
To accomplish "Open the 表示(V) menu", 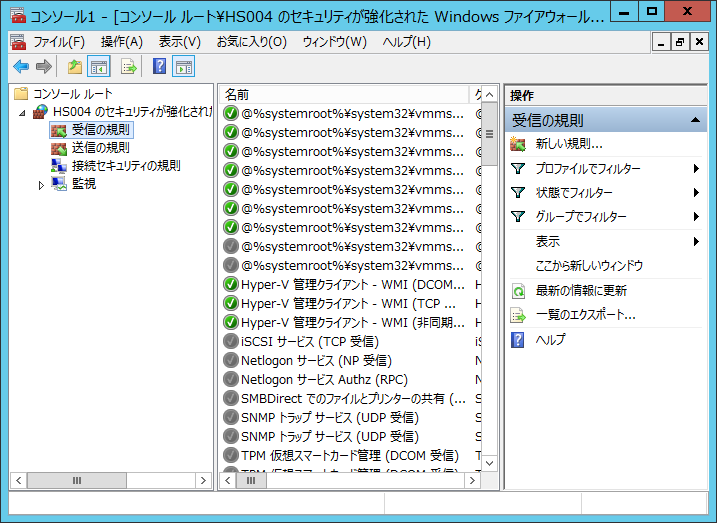I will [x=180, y=42].
